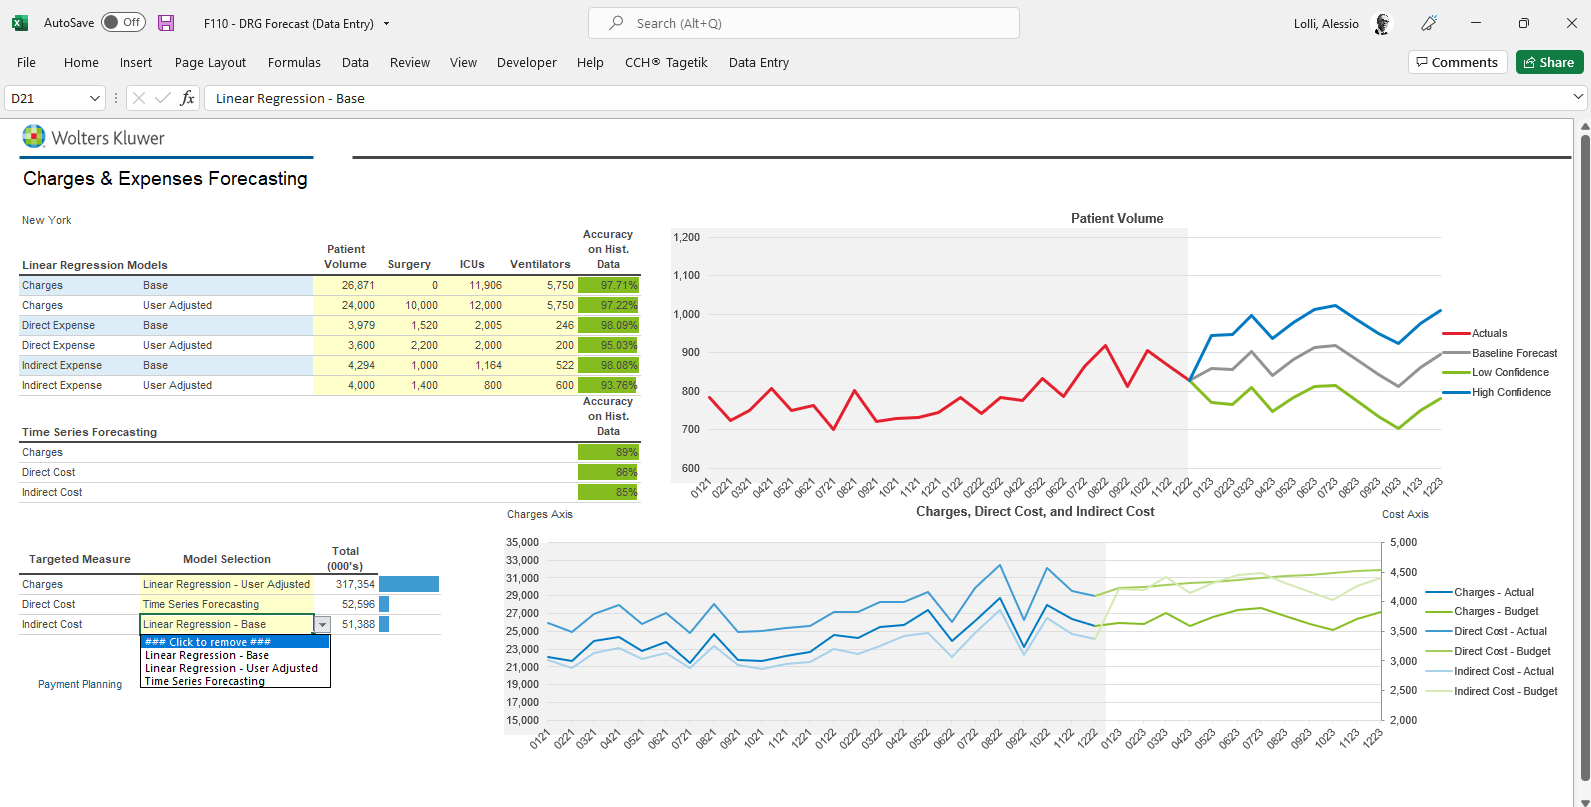Open the CCH Tagetik ribbon tab
1591x807 pixels.
click(665, 62)
